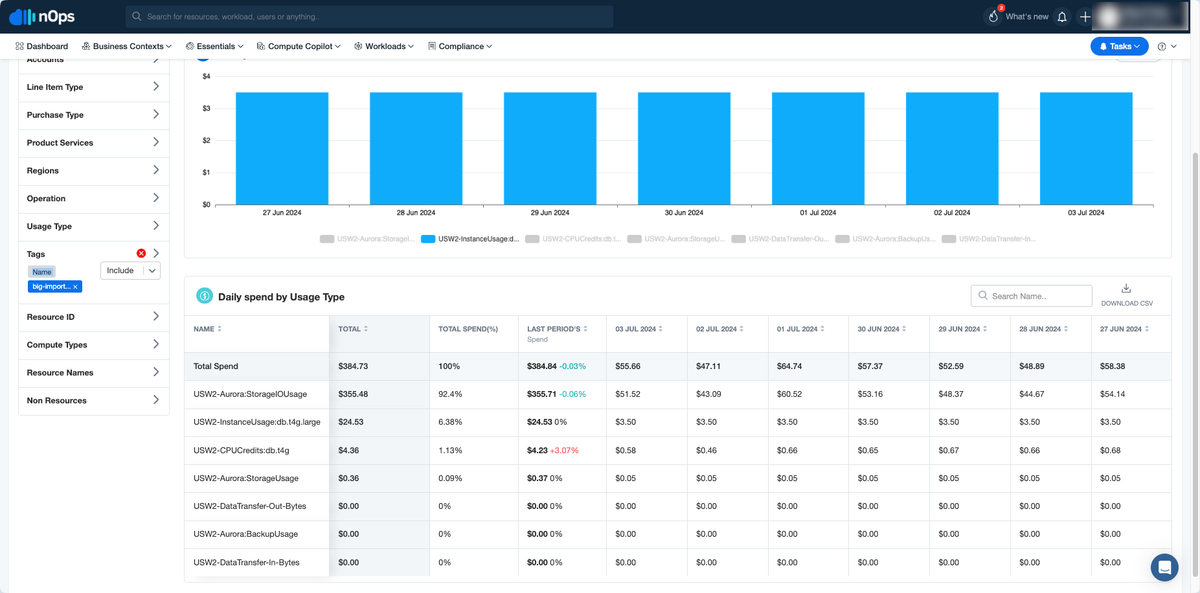
Task: Click the Download CSV icon
Action: coord(1126,289)
